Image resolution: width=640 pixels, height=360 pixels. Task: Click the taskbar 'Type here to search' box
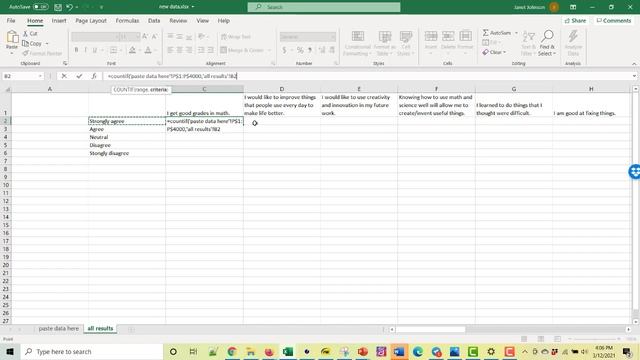tap(91, 351)
